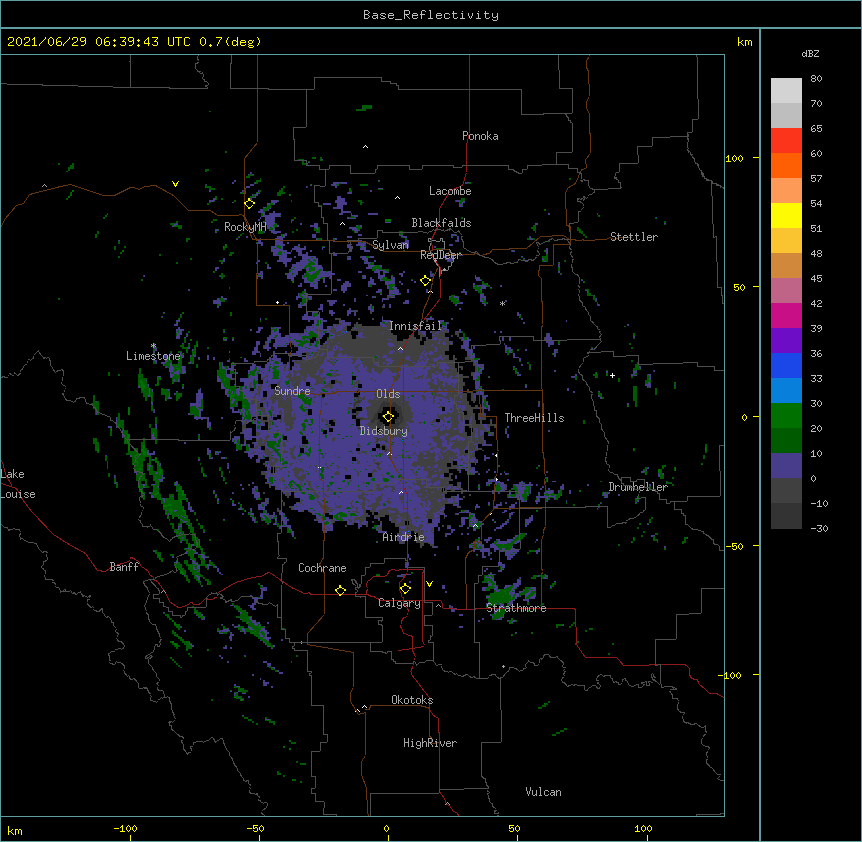Pick the red 60-65 dBZ legend swatch

(786, 140)
